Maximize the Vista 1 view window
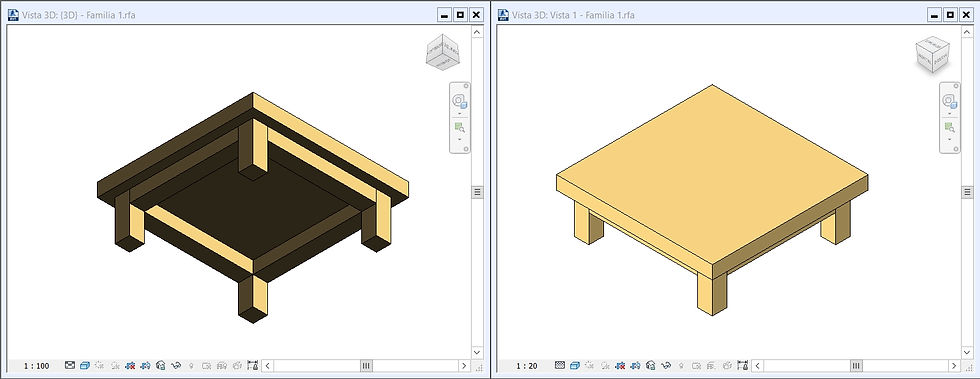Screen dimensions: 980x379 (950, 14)
